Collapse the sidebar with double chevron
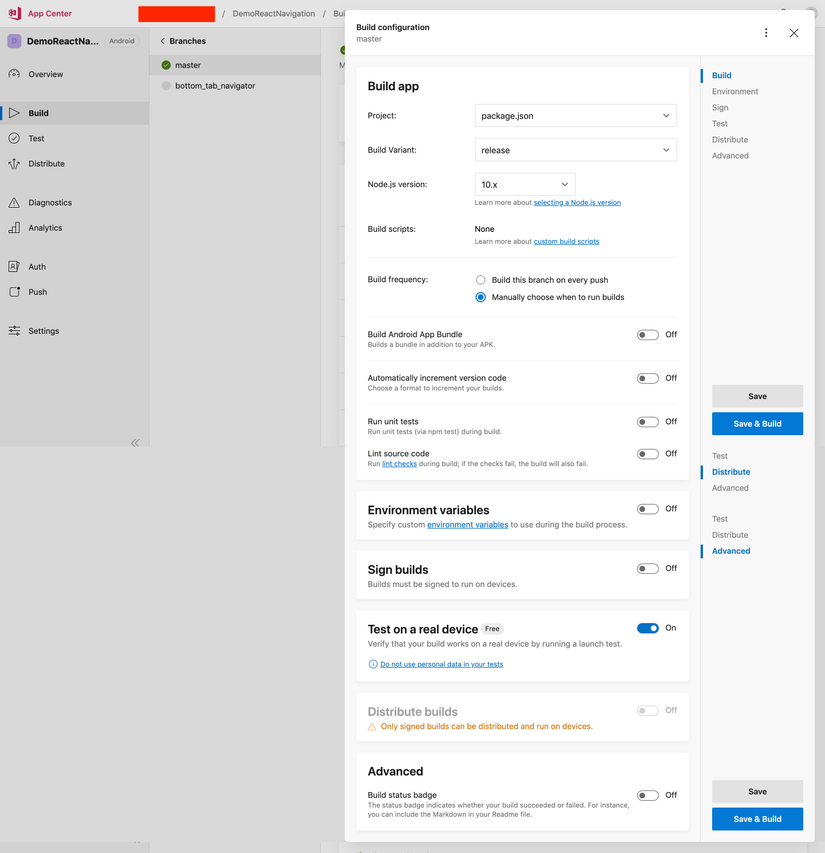825x853 pixels. (x=135, y=443)
